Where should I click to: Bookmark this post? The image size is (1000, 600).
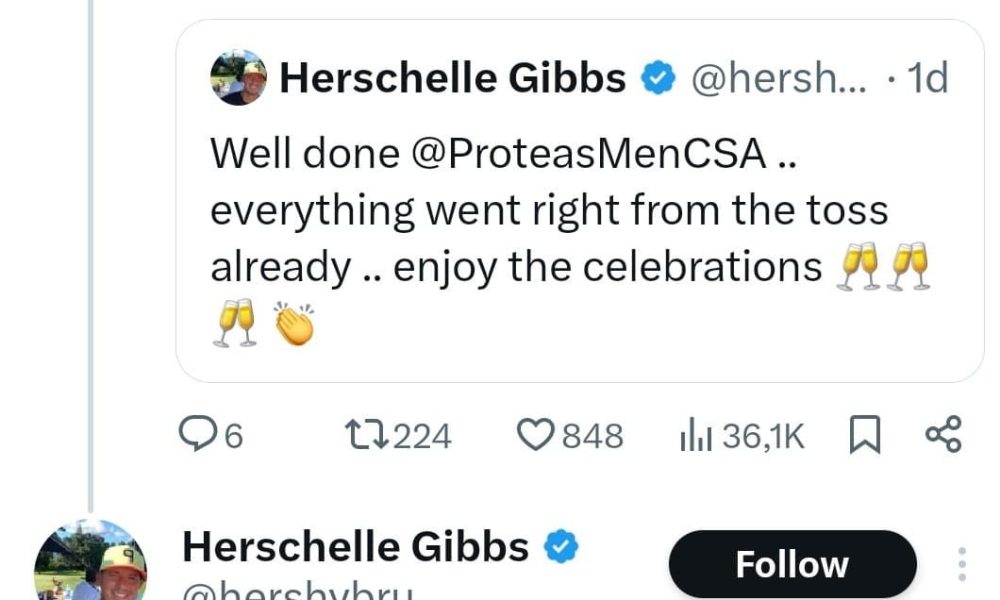click(x=865, y=434)
